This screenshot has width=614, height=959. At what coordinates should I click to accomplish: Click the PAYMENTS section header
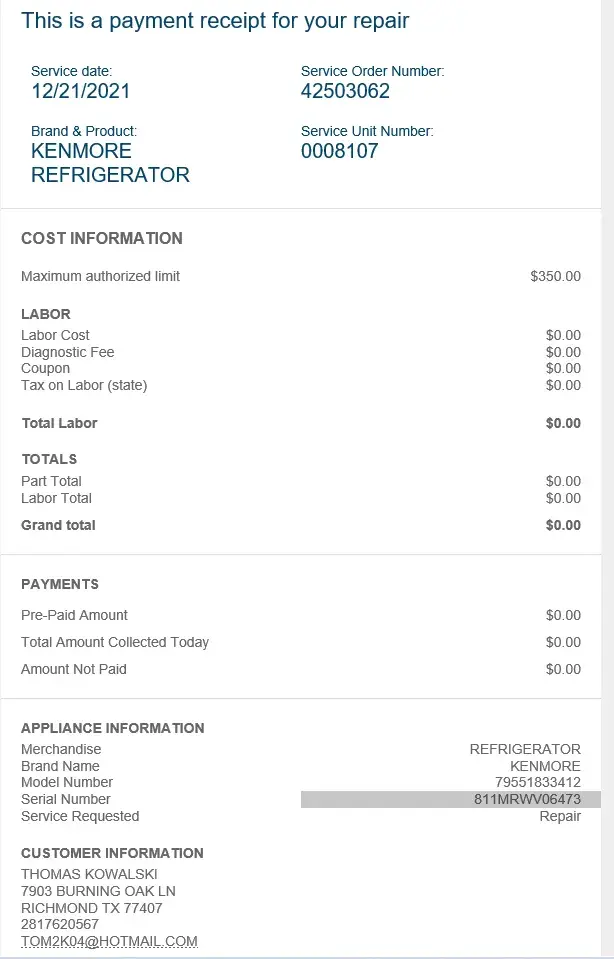[x=60, y=584]
